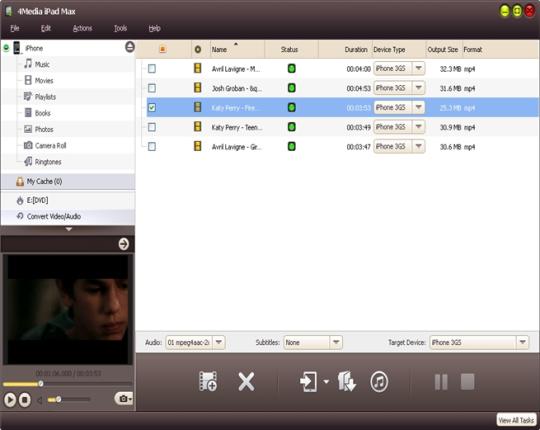
Task: Open the Help menu
Action: 155,28
